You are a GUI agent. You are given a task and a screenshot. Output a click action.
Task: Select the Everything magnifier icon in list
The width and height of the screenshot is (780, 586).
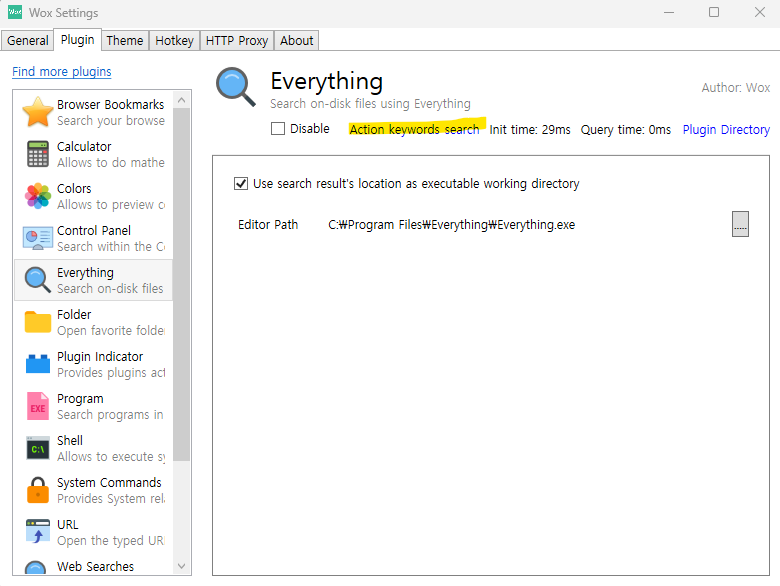tap(38, 280)
